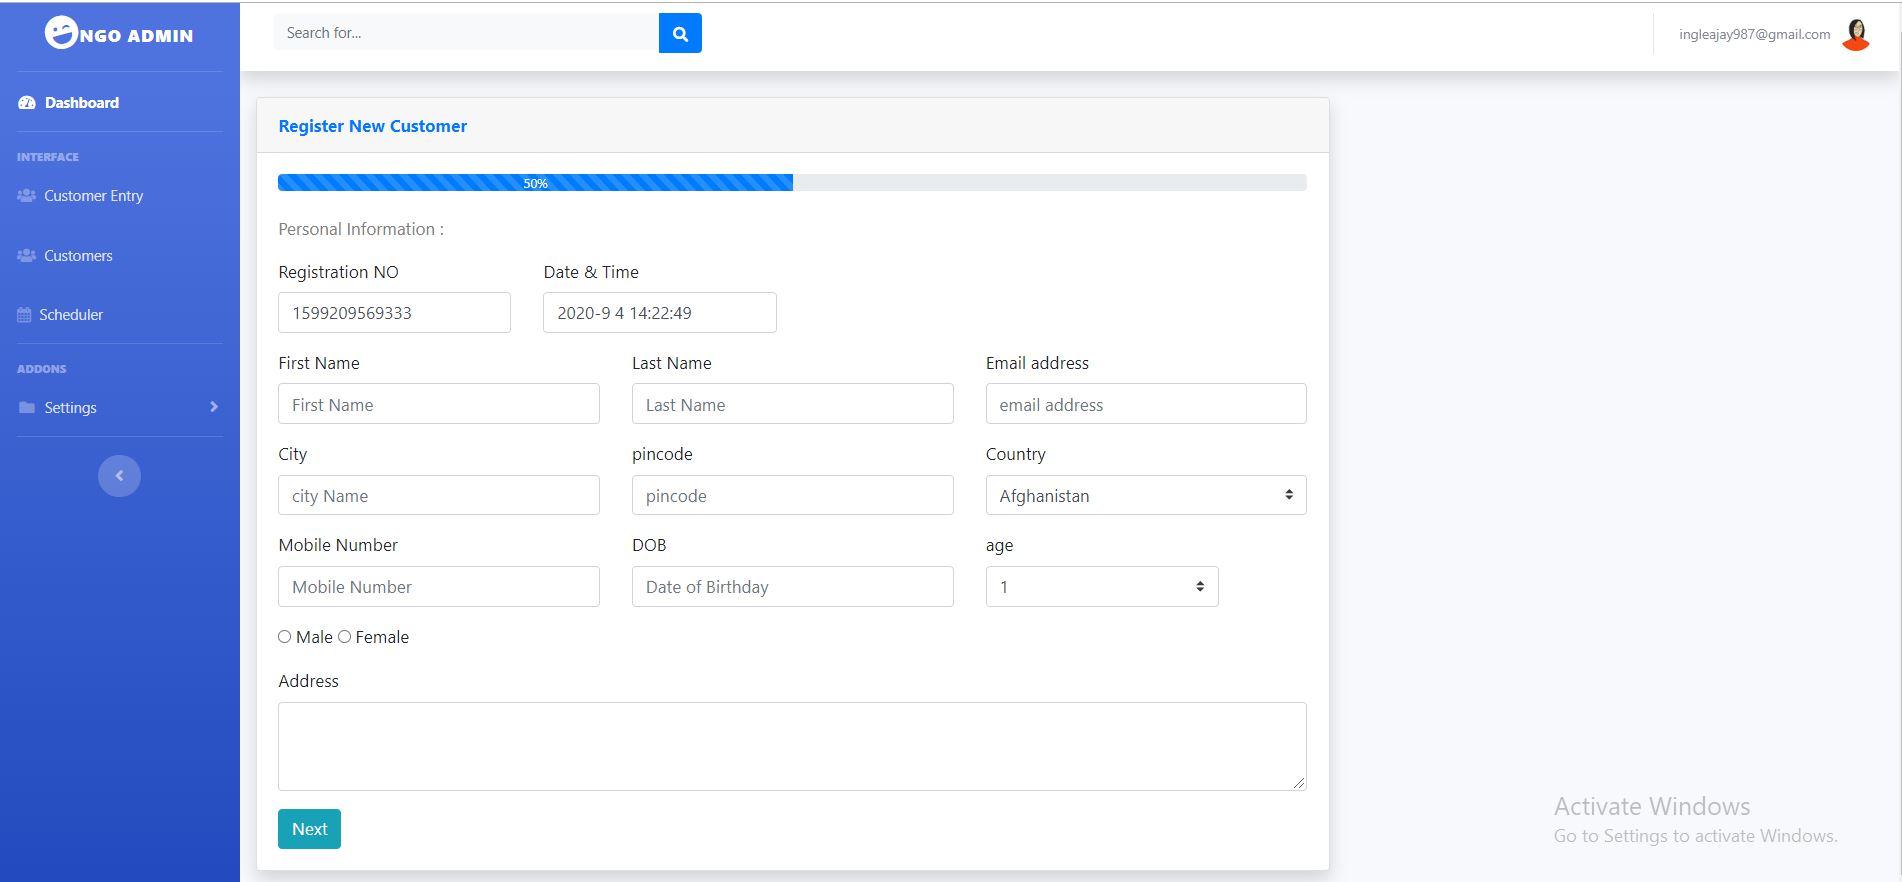Select the Female radio button

(345, 637)
